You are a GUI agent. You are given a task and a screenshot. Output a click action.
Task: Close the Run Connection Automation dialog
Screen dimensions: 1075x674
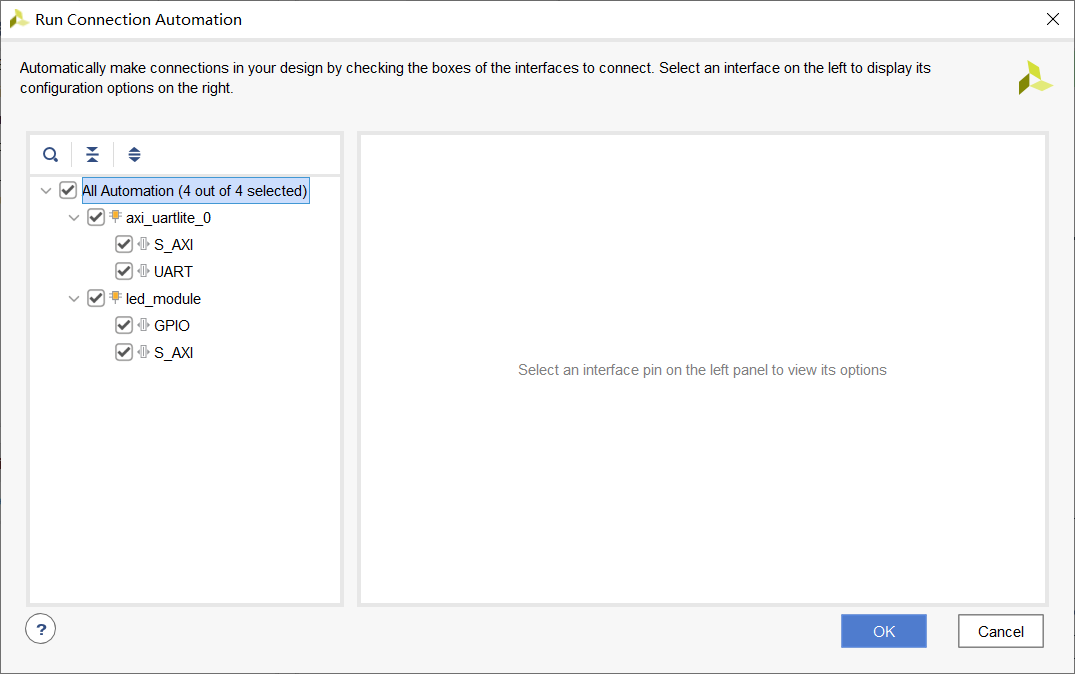pos(1052,19)
